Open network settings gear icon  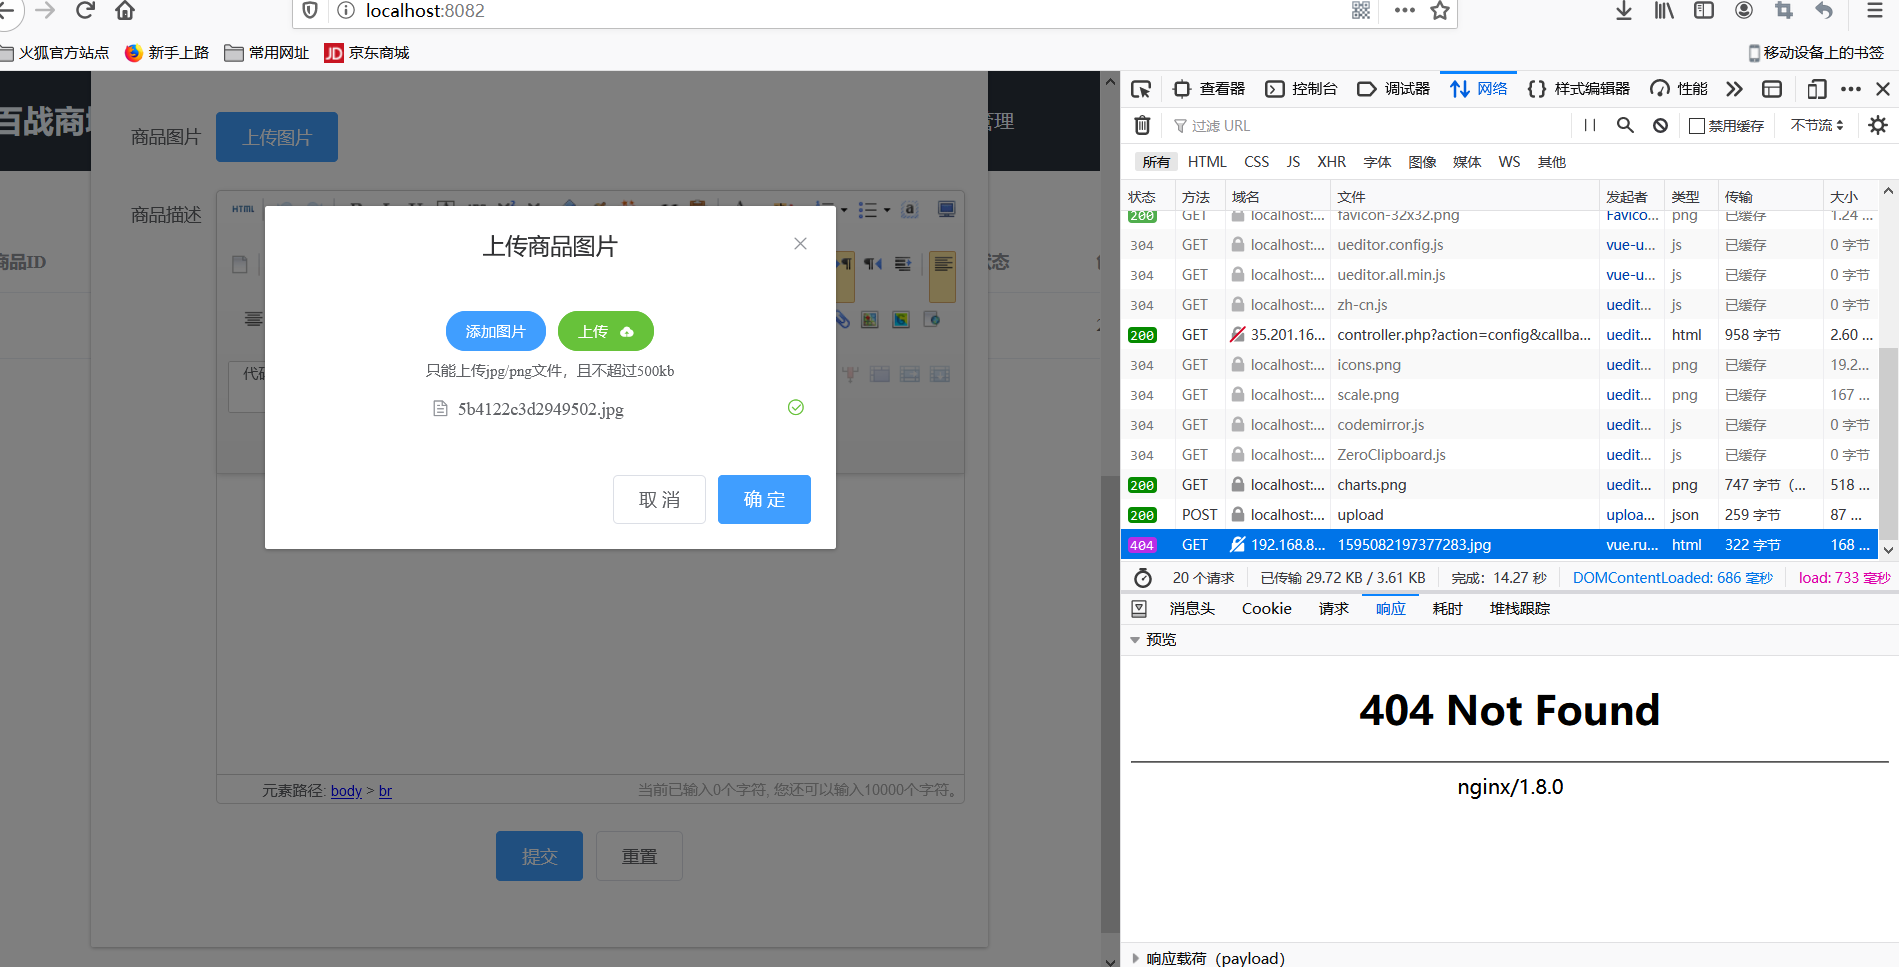click(1878, 125)
